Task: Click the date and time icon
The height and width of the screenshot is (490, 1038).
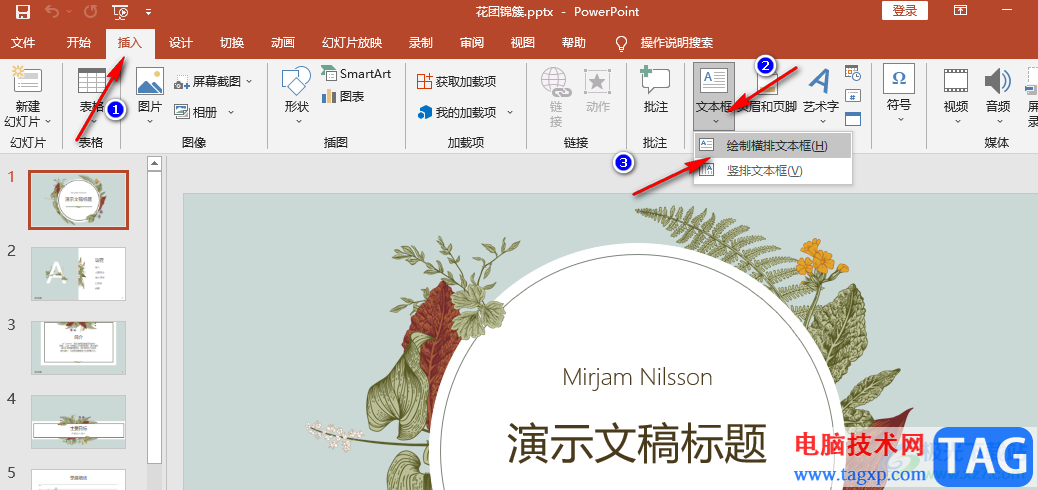Action: pyautogui.click(x=853, y=72)
